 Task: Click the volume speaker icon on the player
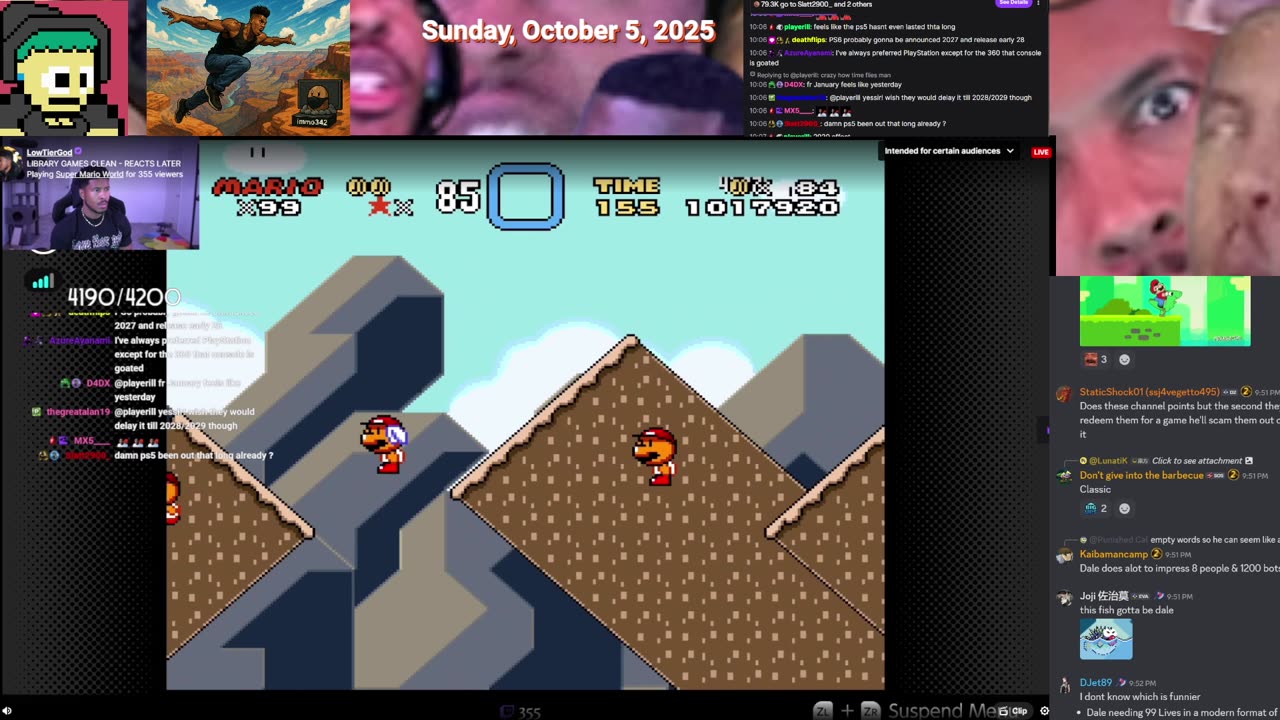pyautogui.click(x=8, y=711)
